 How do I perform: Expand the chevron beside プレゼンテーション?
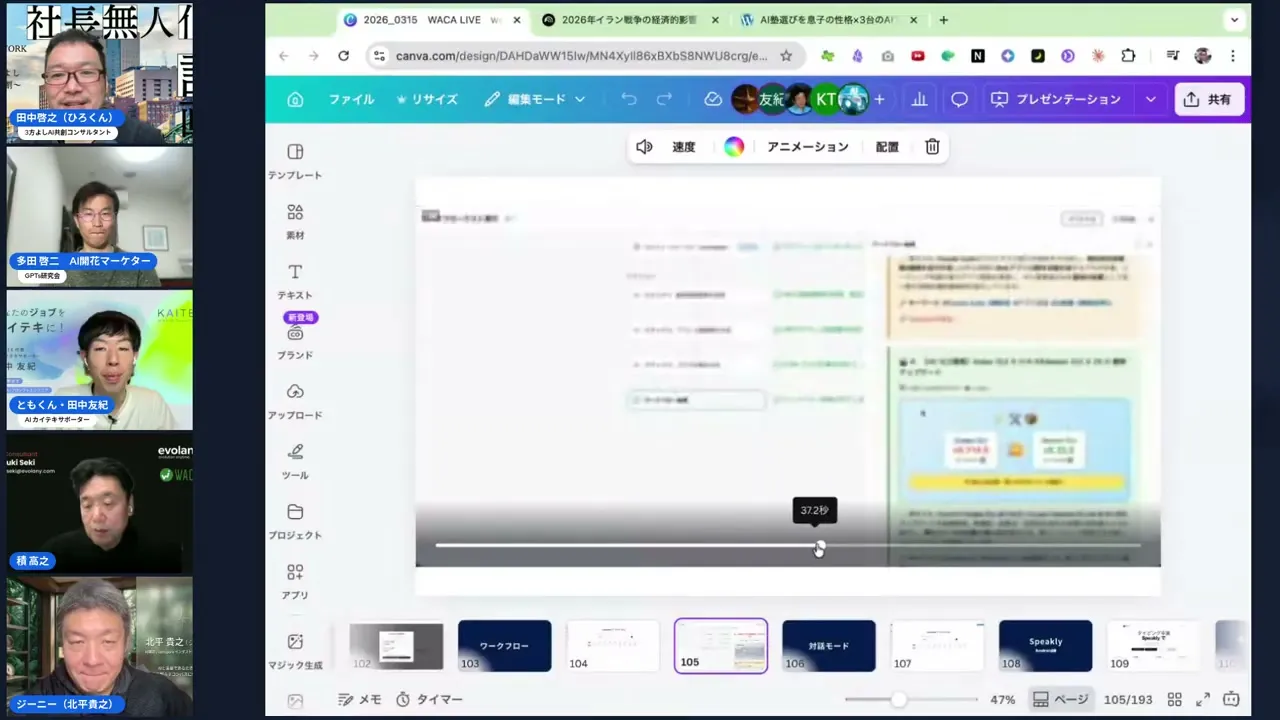tap(1150, 99)
